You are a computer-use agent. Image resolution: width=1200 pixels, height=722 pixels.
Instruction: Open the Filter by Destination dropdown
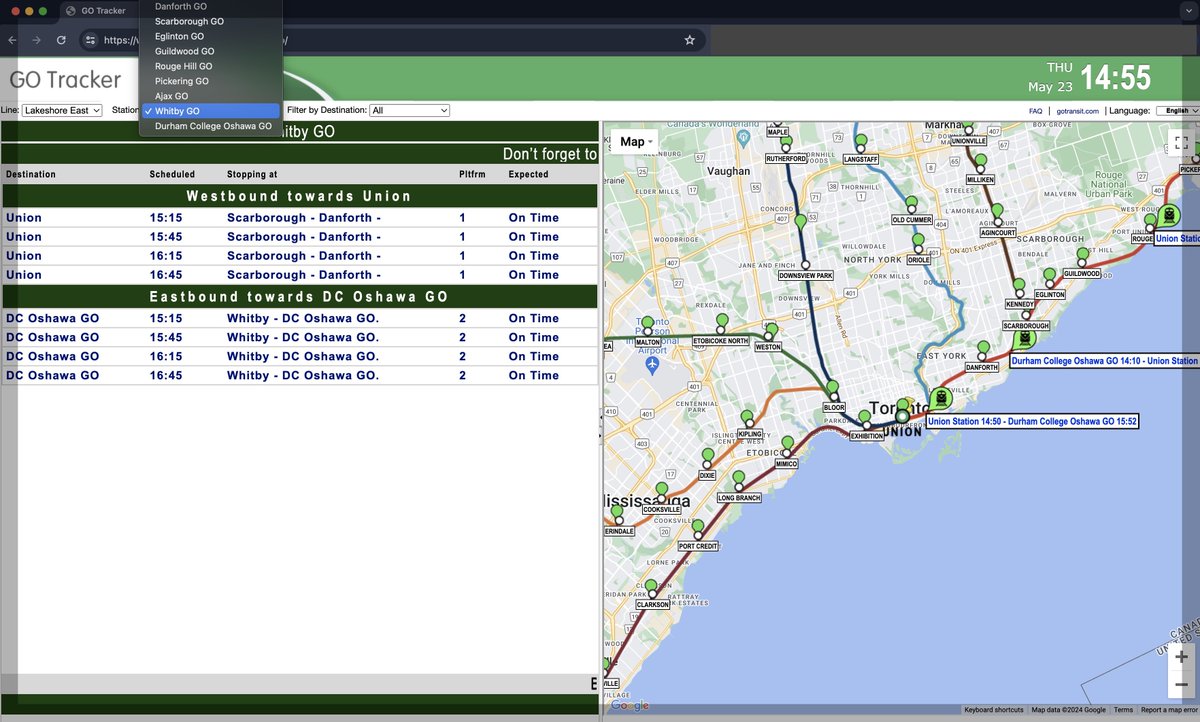[410, 110]
